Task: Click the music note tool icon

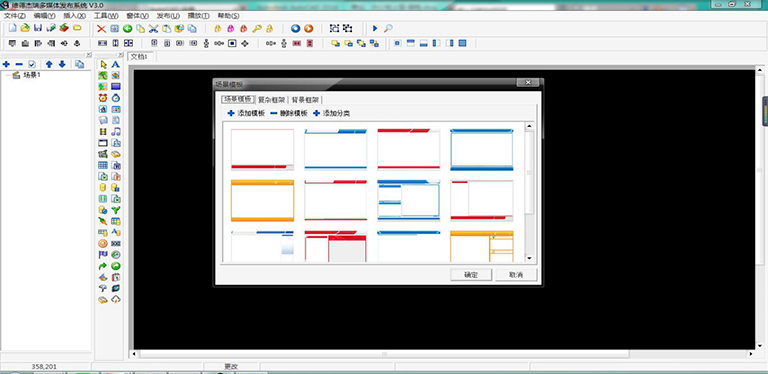Action: click(116, 132)
